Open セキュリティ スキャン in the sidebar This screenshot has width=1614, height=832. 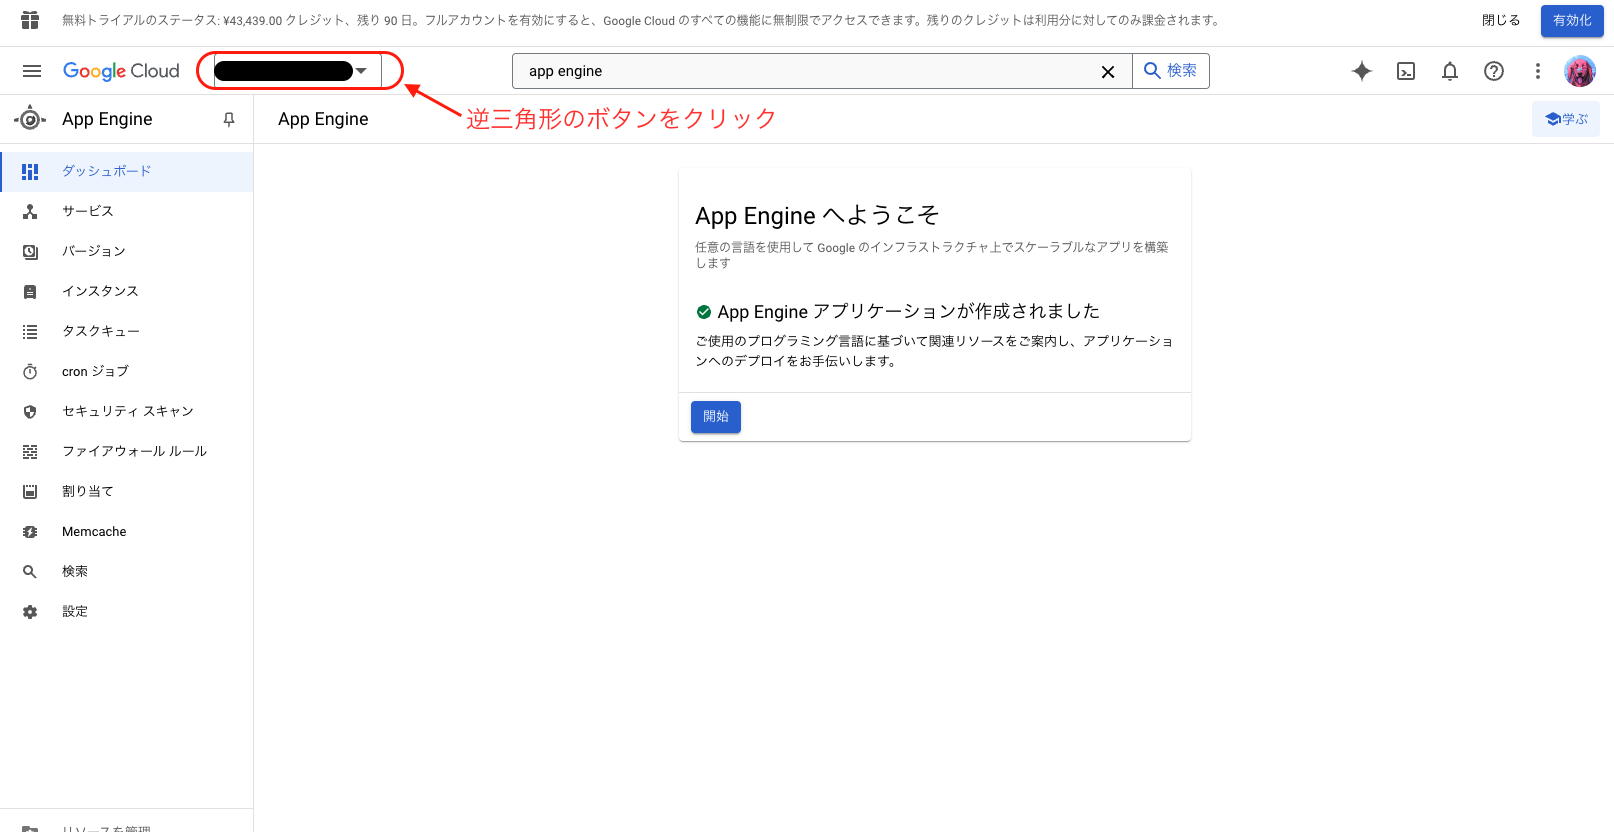[x=127, y=411]
